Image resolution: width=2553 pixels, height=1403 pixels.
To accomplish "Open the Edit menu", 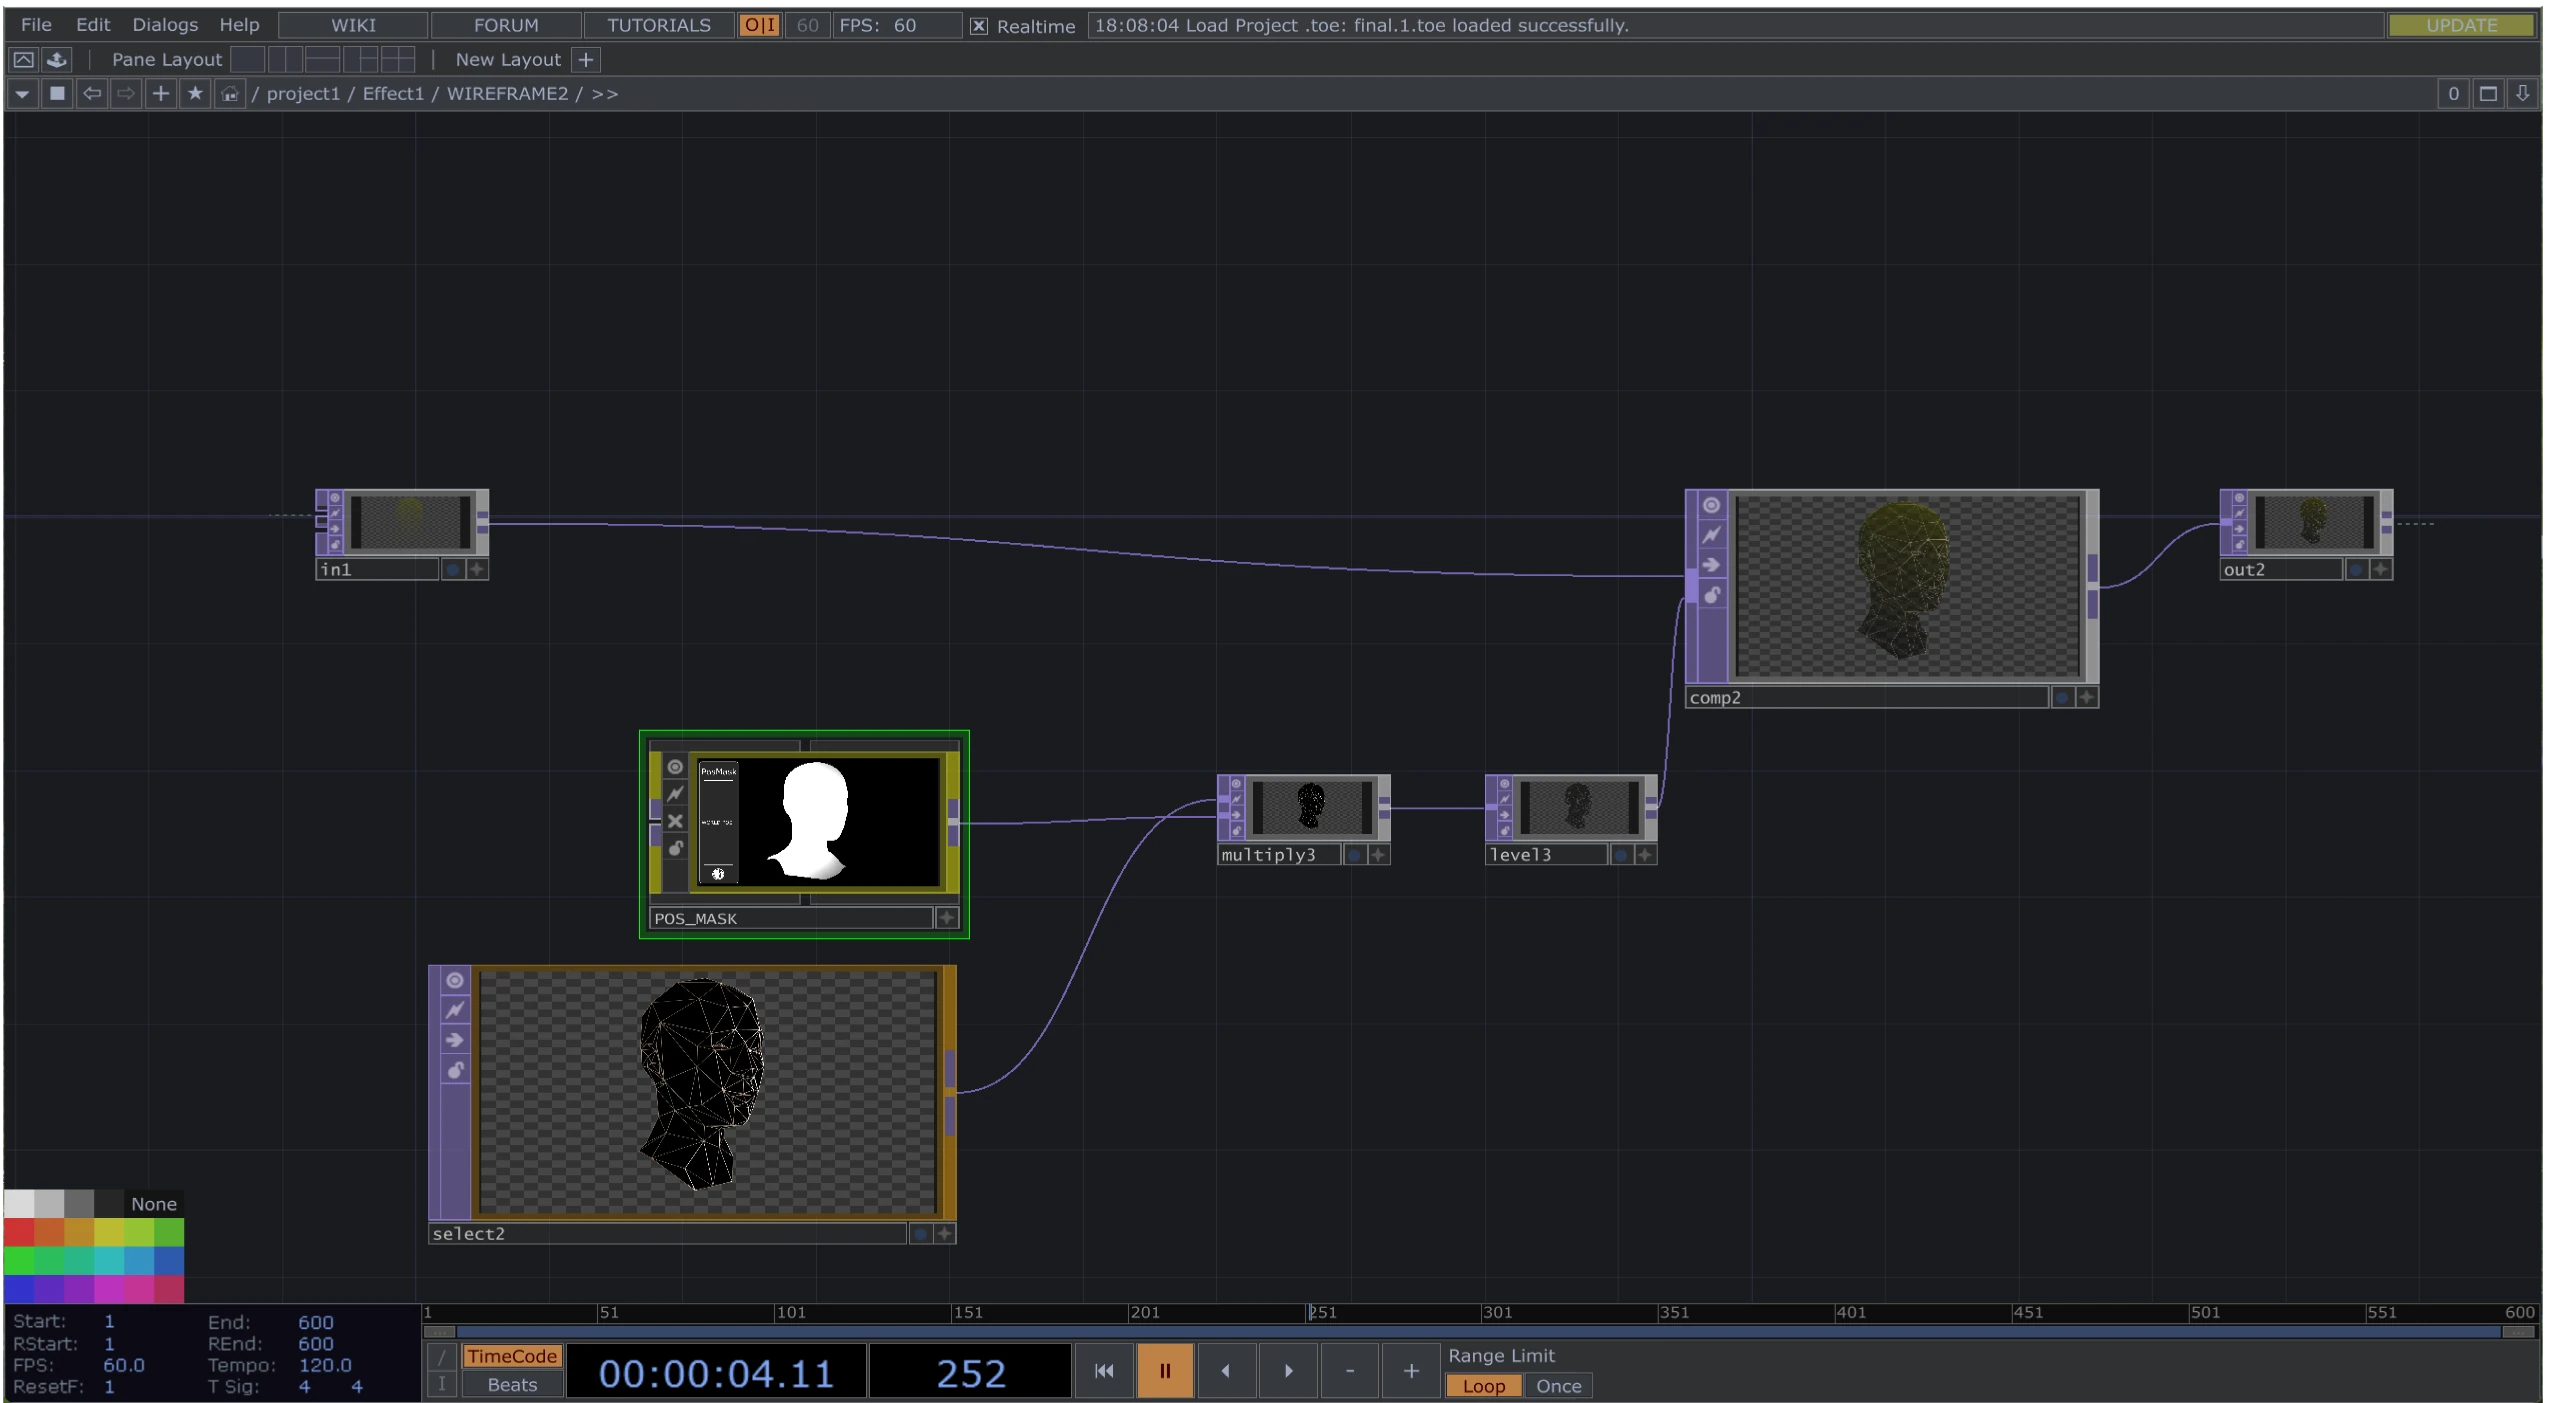I will (93, 25).
